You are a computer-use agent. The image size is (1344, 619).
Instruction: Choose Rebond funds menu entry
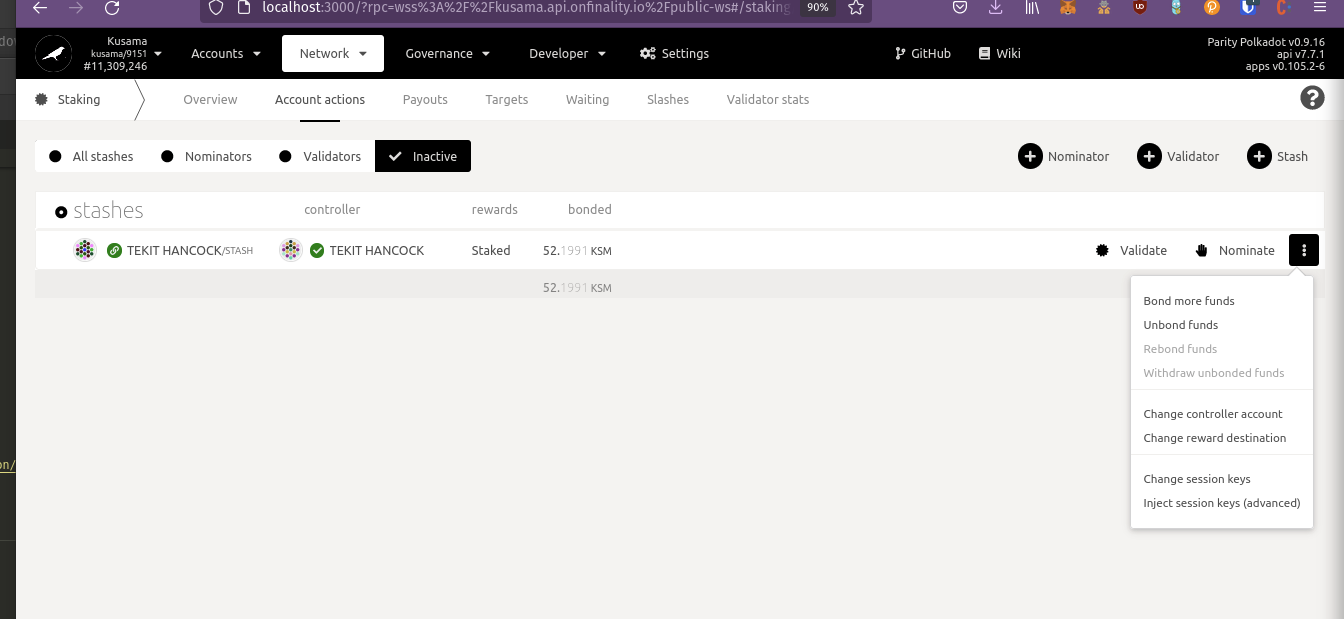(1180, 349)
